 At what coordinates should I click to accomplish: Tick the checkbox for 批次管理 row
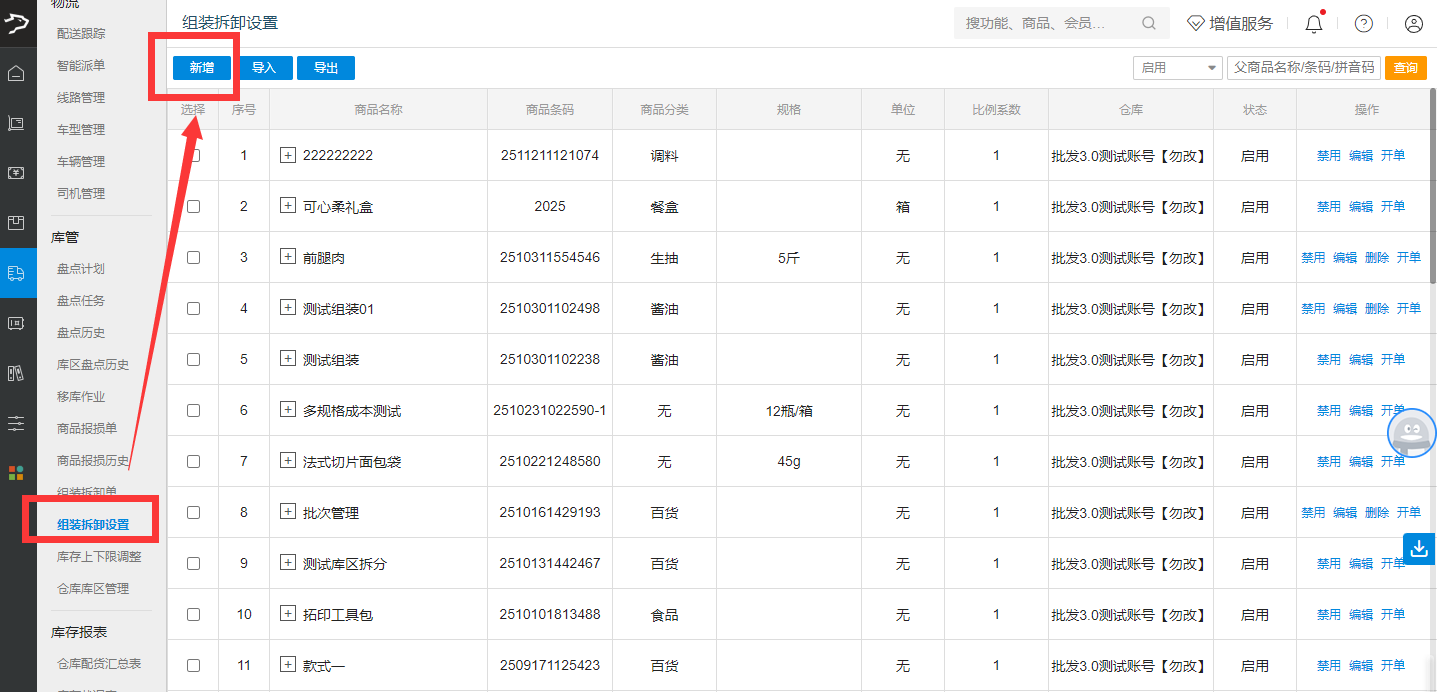[x=194, y=513]
